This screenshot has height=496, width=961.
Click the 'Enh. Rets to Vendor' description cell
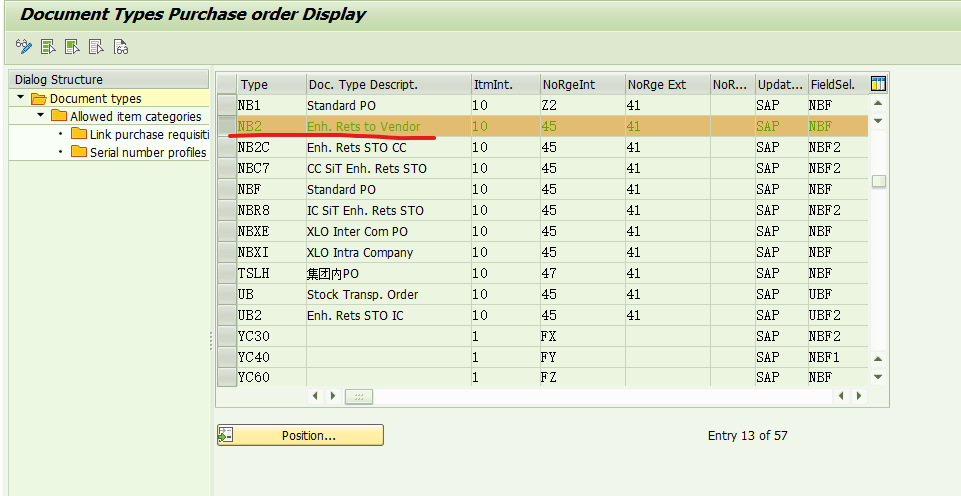[x=389, y=126]
